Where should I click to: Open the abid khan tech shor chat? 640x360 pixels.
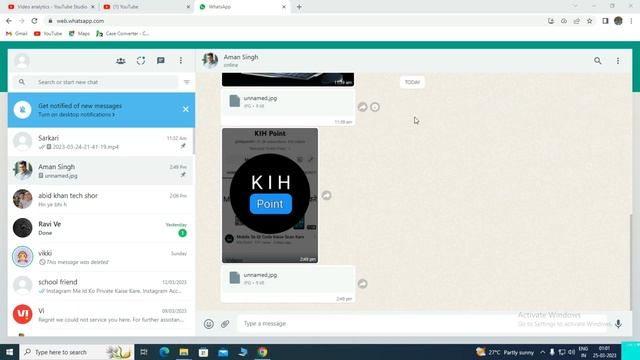101,200
